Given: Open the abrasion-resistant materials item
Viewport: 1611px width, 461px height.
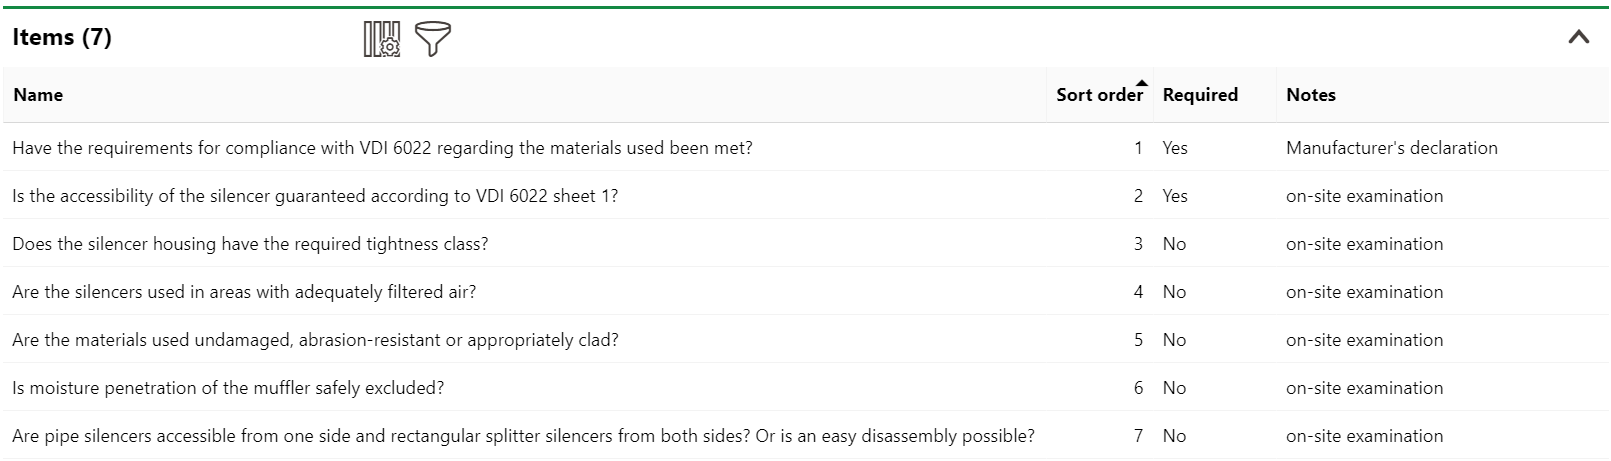Looking at the screenshot, I should 315,340.
